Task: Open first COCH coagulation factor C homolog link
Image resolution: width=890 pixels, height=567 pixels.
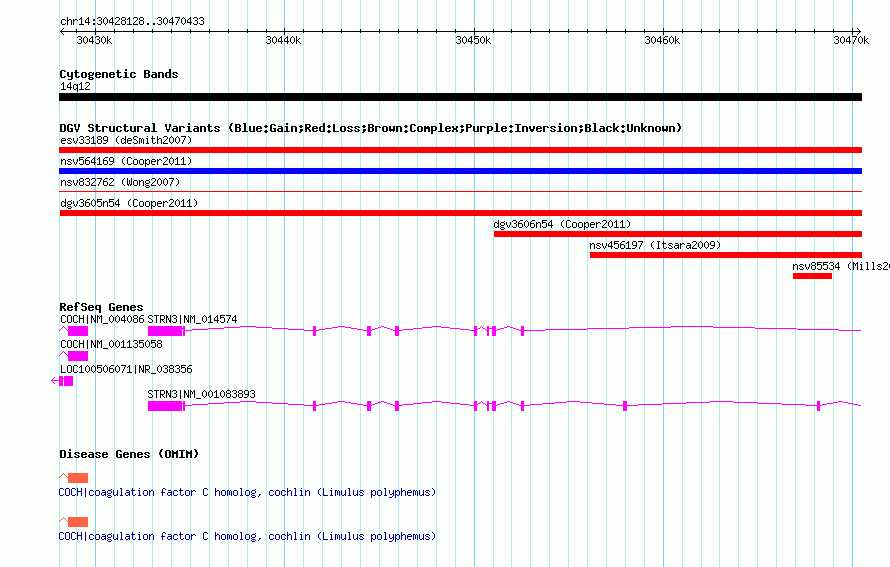Action: [247, 493]
